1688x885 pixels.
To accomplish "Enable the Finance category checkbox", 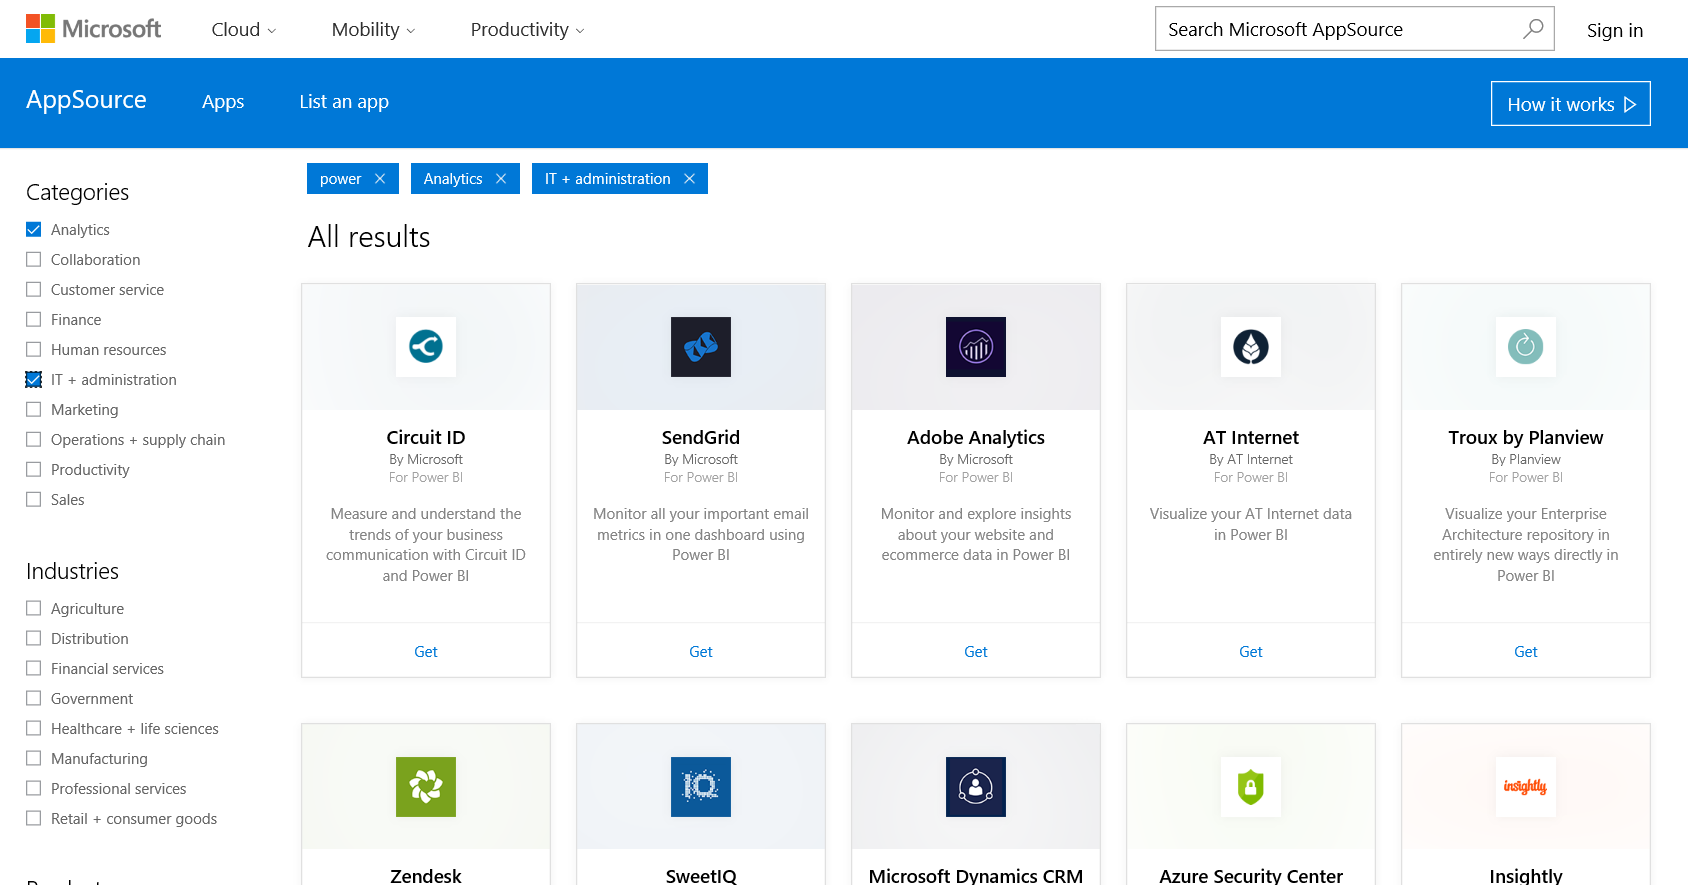I will click(x=34, y=320).
